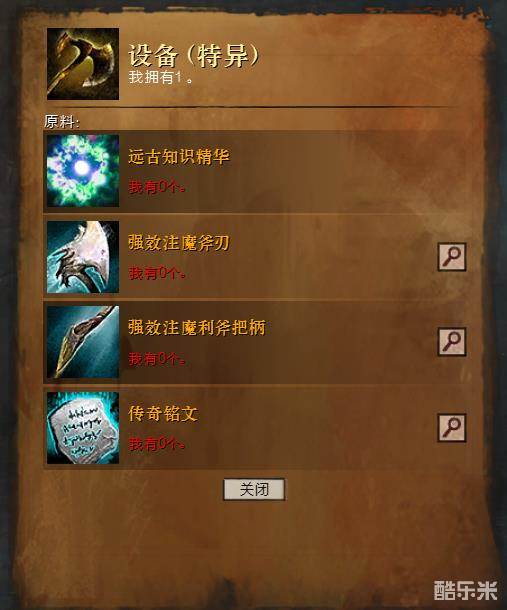The image size is (507, 610).
Task: Click the 原料 ingredients label
Action: [x=61, y=122]
